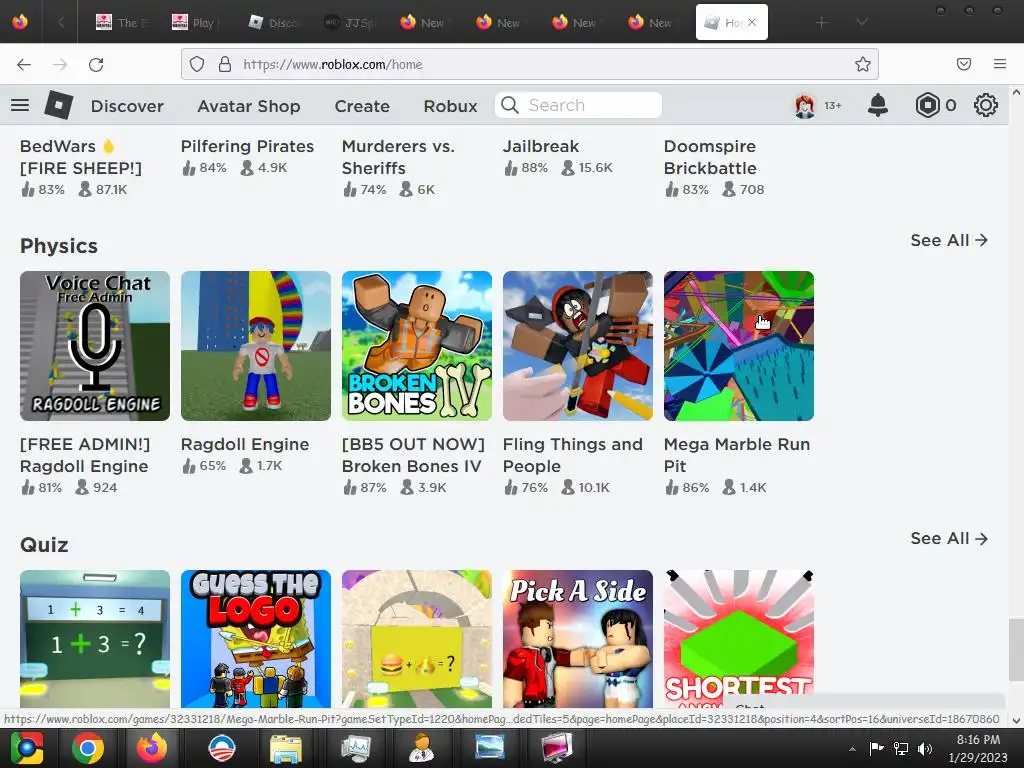1024x768 pixels.
Task: Open BedWars [FIRE SHEEP!] game link
Action: point(81,157)
